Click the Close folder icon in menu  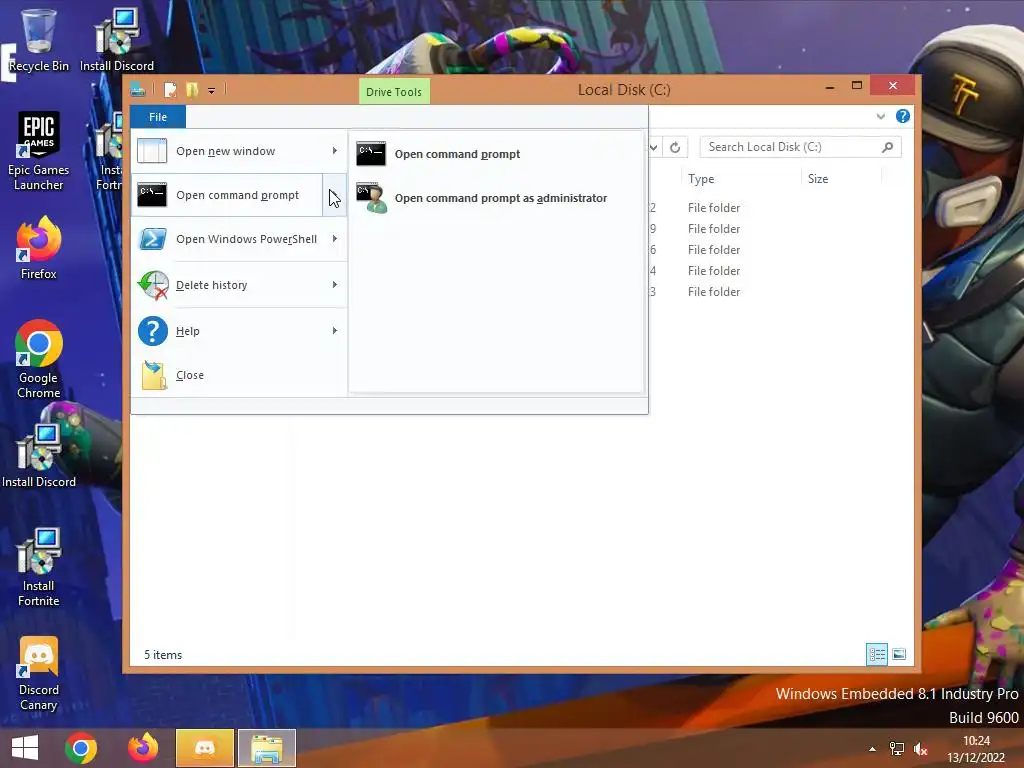coord(153,375)
